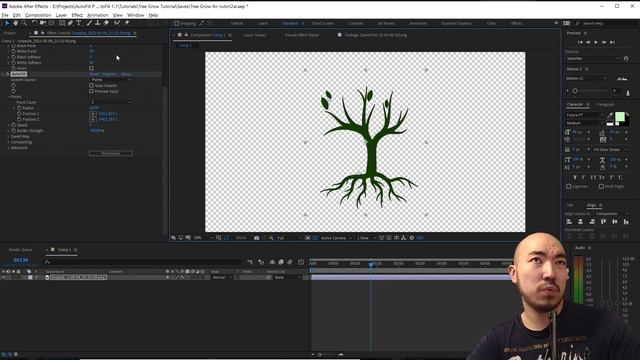Open the File menu

(5, 15)
